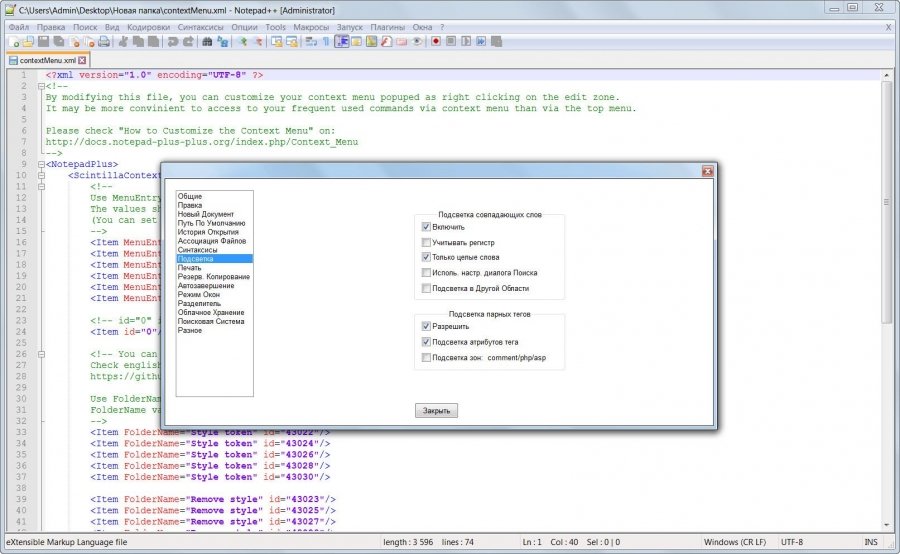This screenshot has width=900, height=554.
Task: Select 'Автозавершение' in the settings list
Action: pyautogui.click(x=204, y=285)
